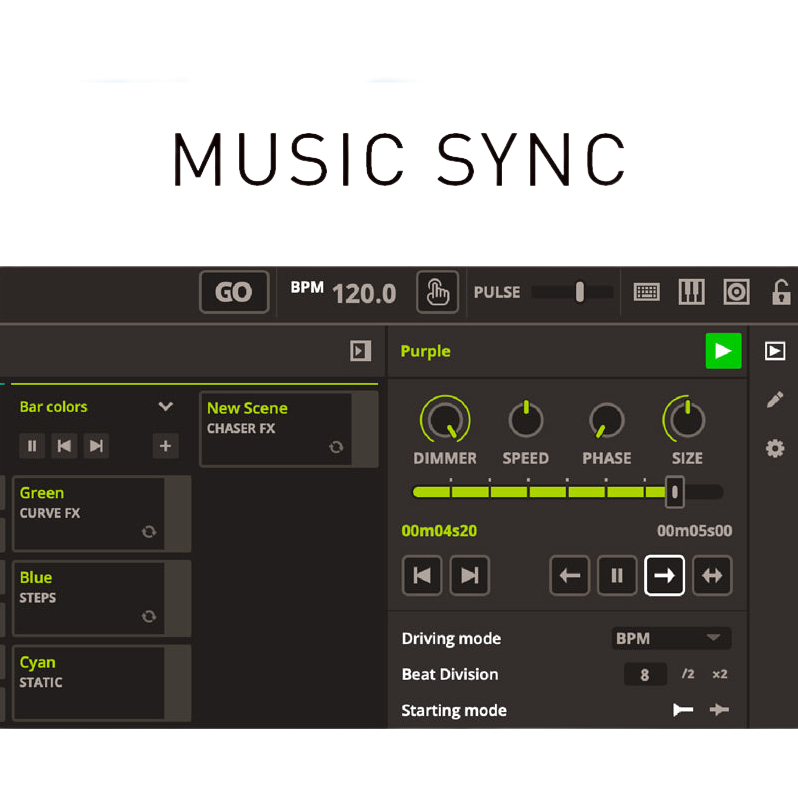The image size is (798, 798).
Task: Click the PHASE knob
Action: pos(606,420)
